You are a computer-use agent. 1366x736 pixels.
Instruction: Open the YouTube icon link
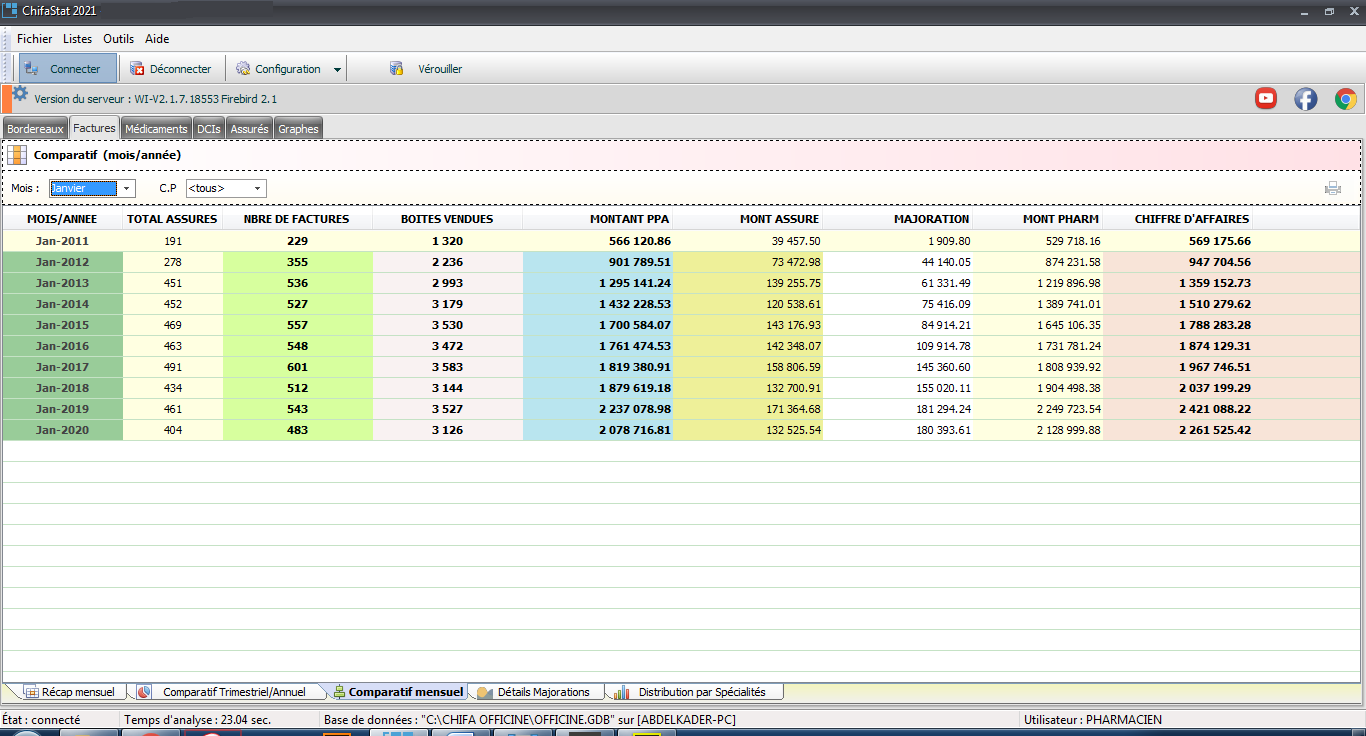1266,98
